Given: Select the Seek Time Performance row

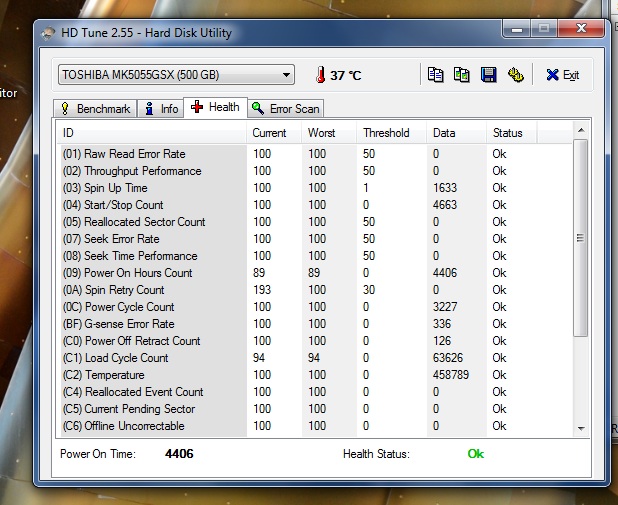Looking at the screenshot, I should tap(315, 255).
